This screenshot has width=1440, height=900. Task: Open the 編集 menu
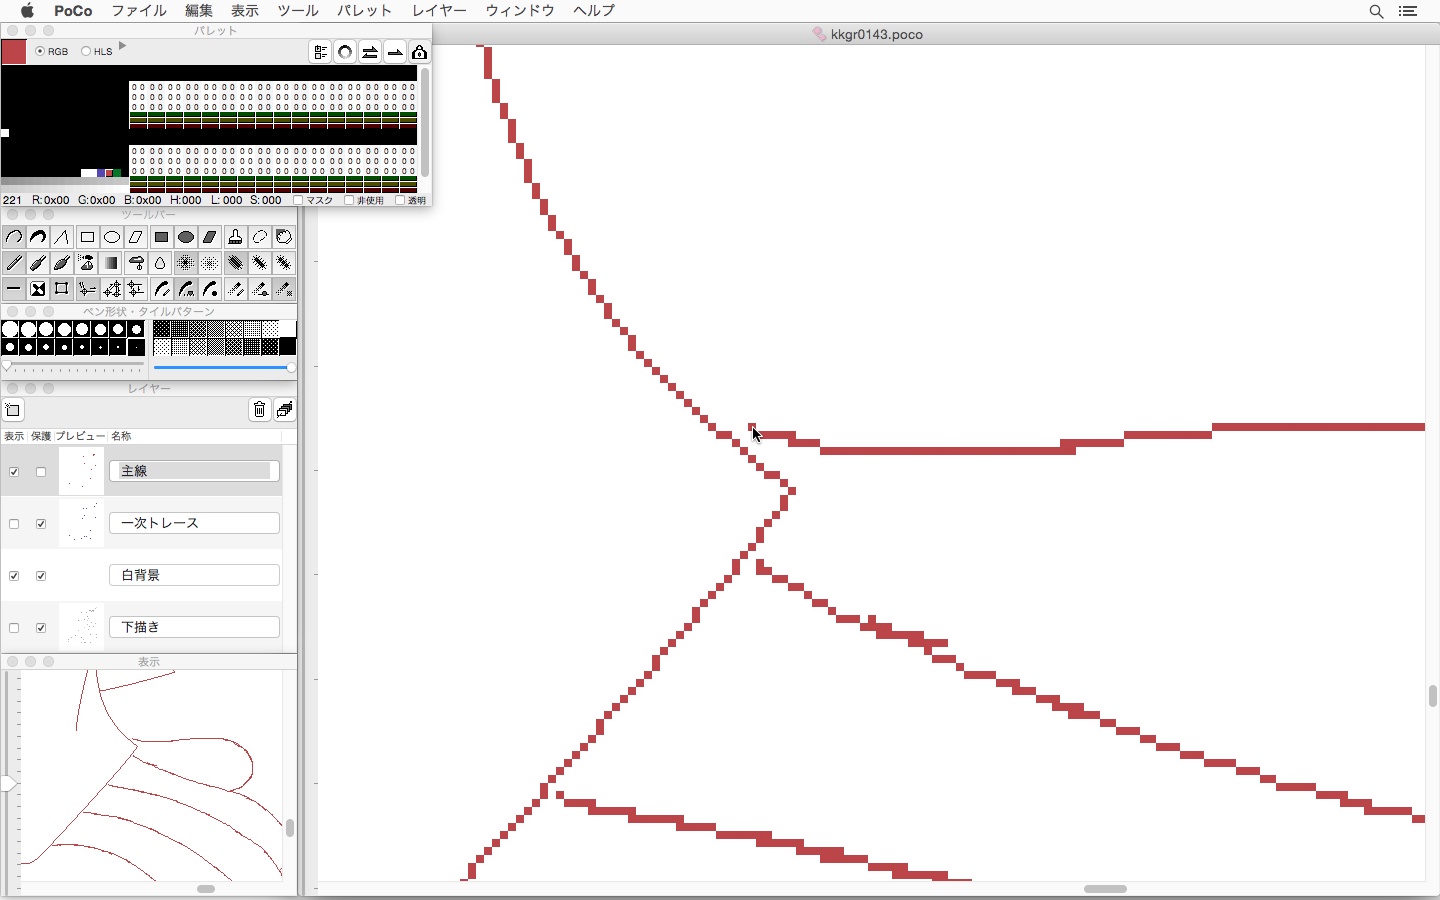click(199, 11)
